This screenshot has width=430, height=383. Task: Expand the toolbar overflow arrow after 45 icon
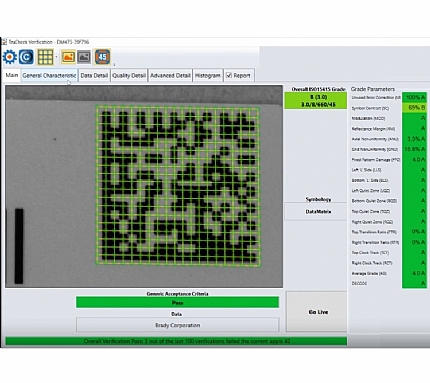click(114, 64)
